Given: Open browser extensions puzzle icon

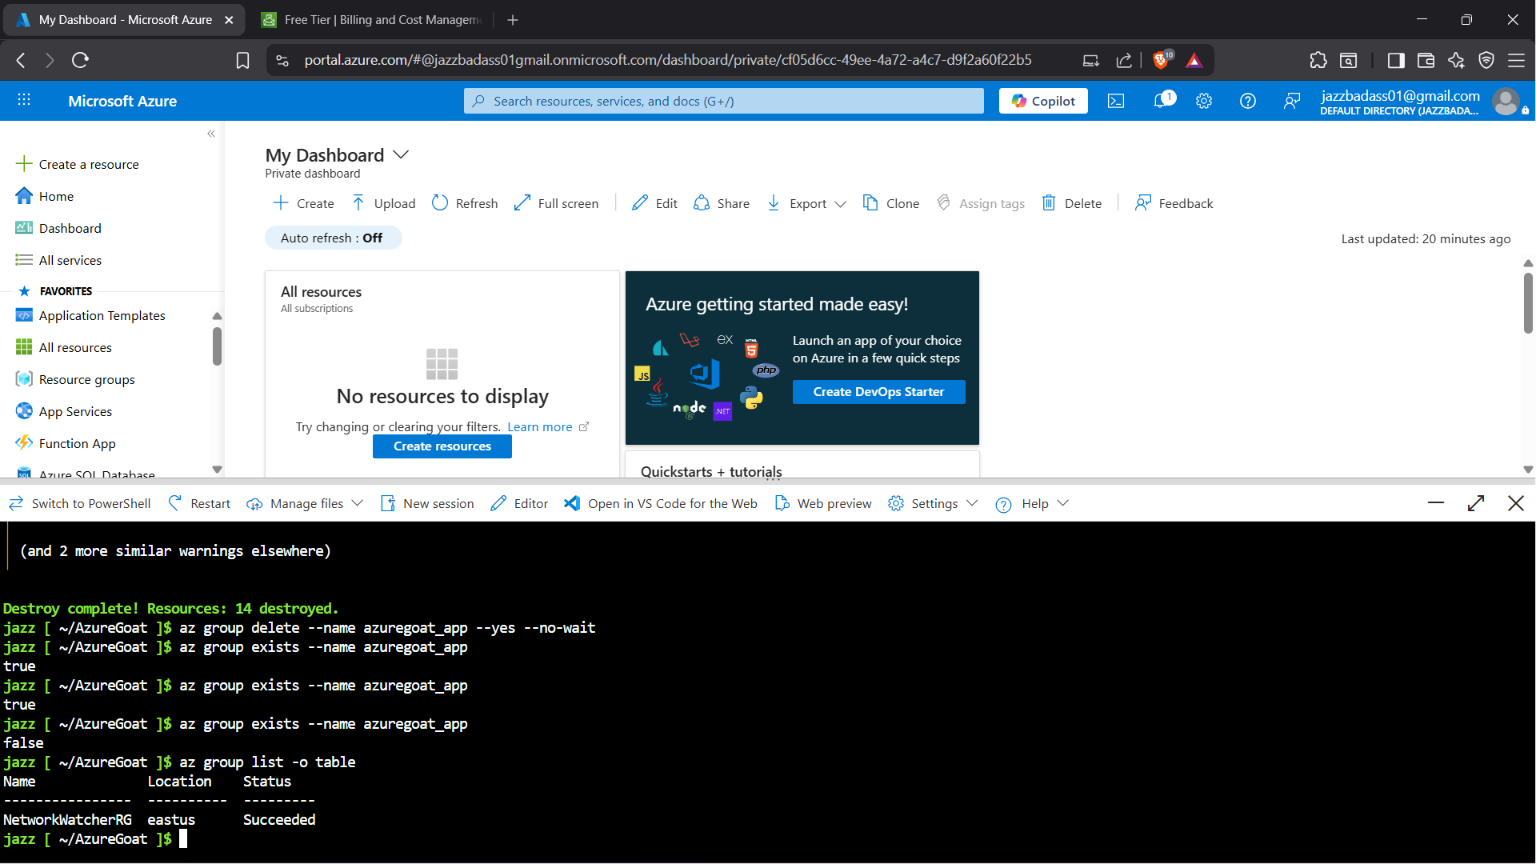Looking at the screenshot, I should coord(1318,60).
